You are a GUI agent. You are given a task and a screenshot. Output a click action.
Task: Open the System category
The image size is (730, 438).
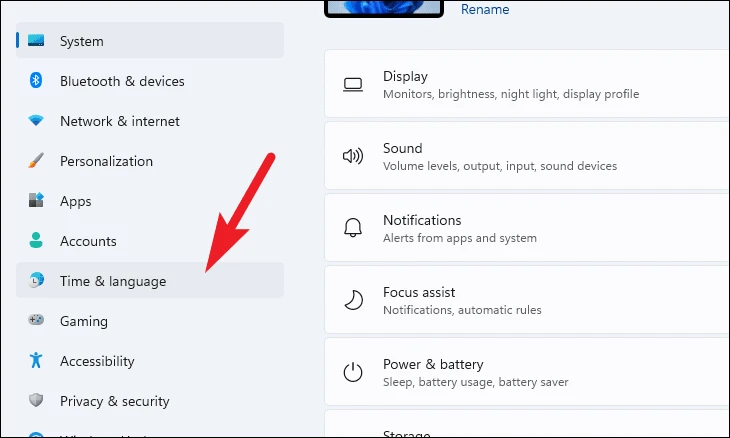(150, 40)
